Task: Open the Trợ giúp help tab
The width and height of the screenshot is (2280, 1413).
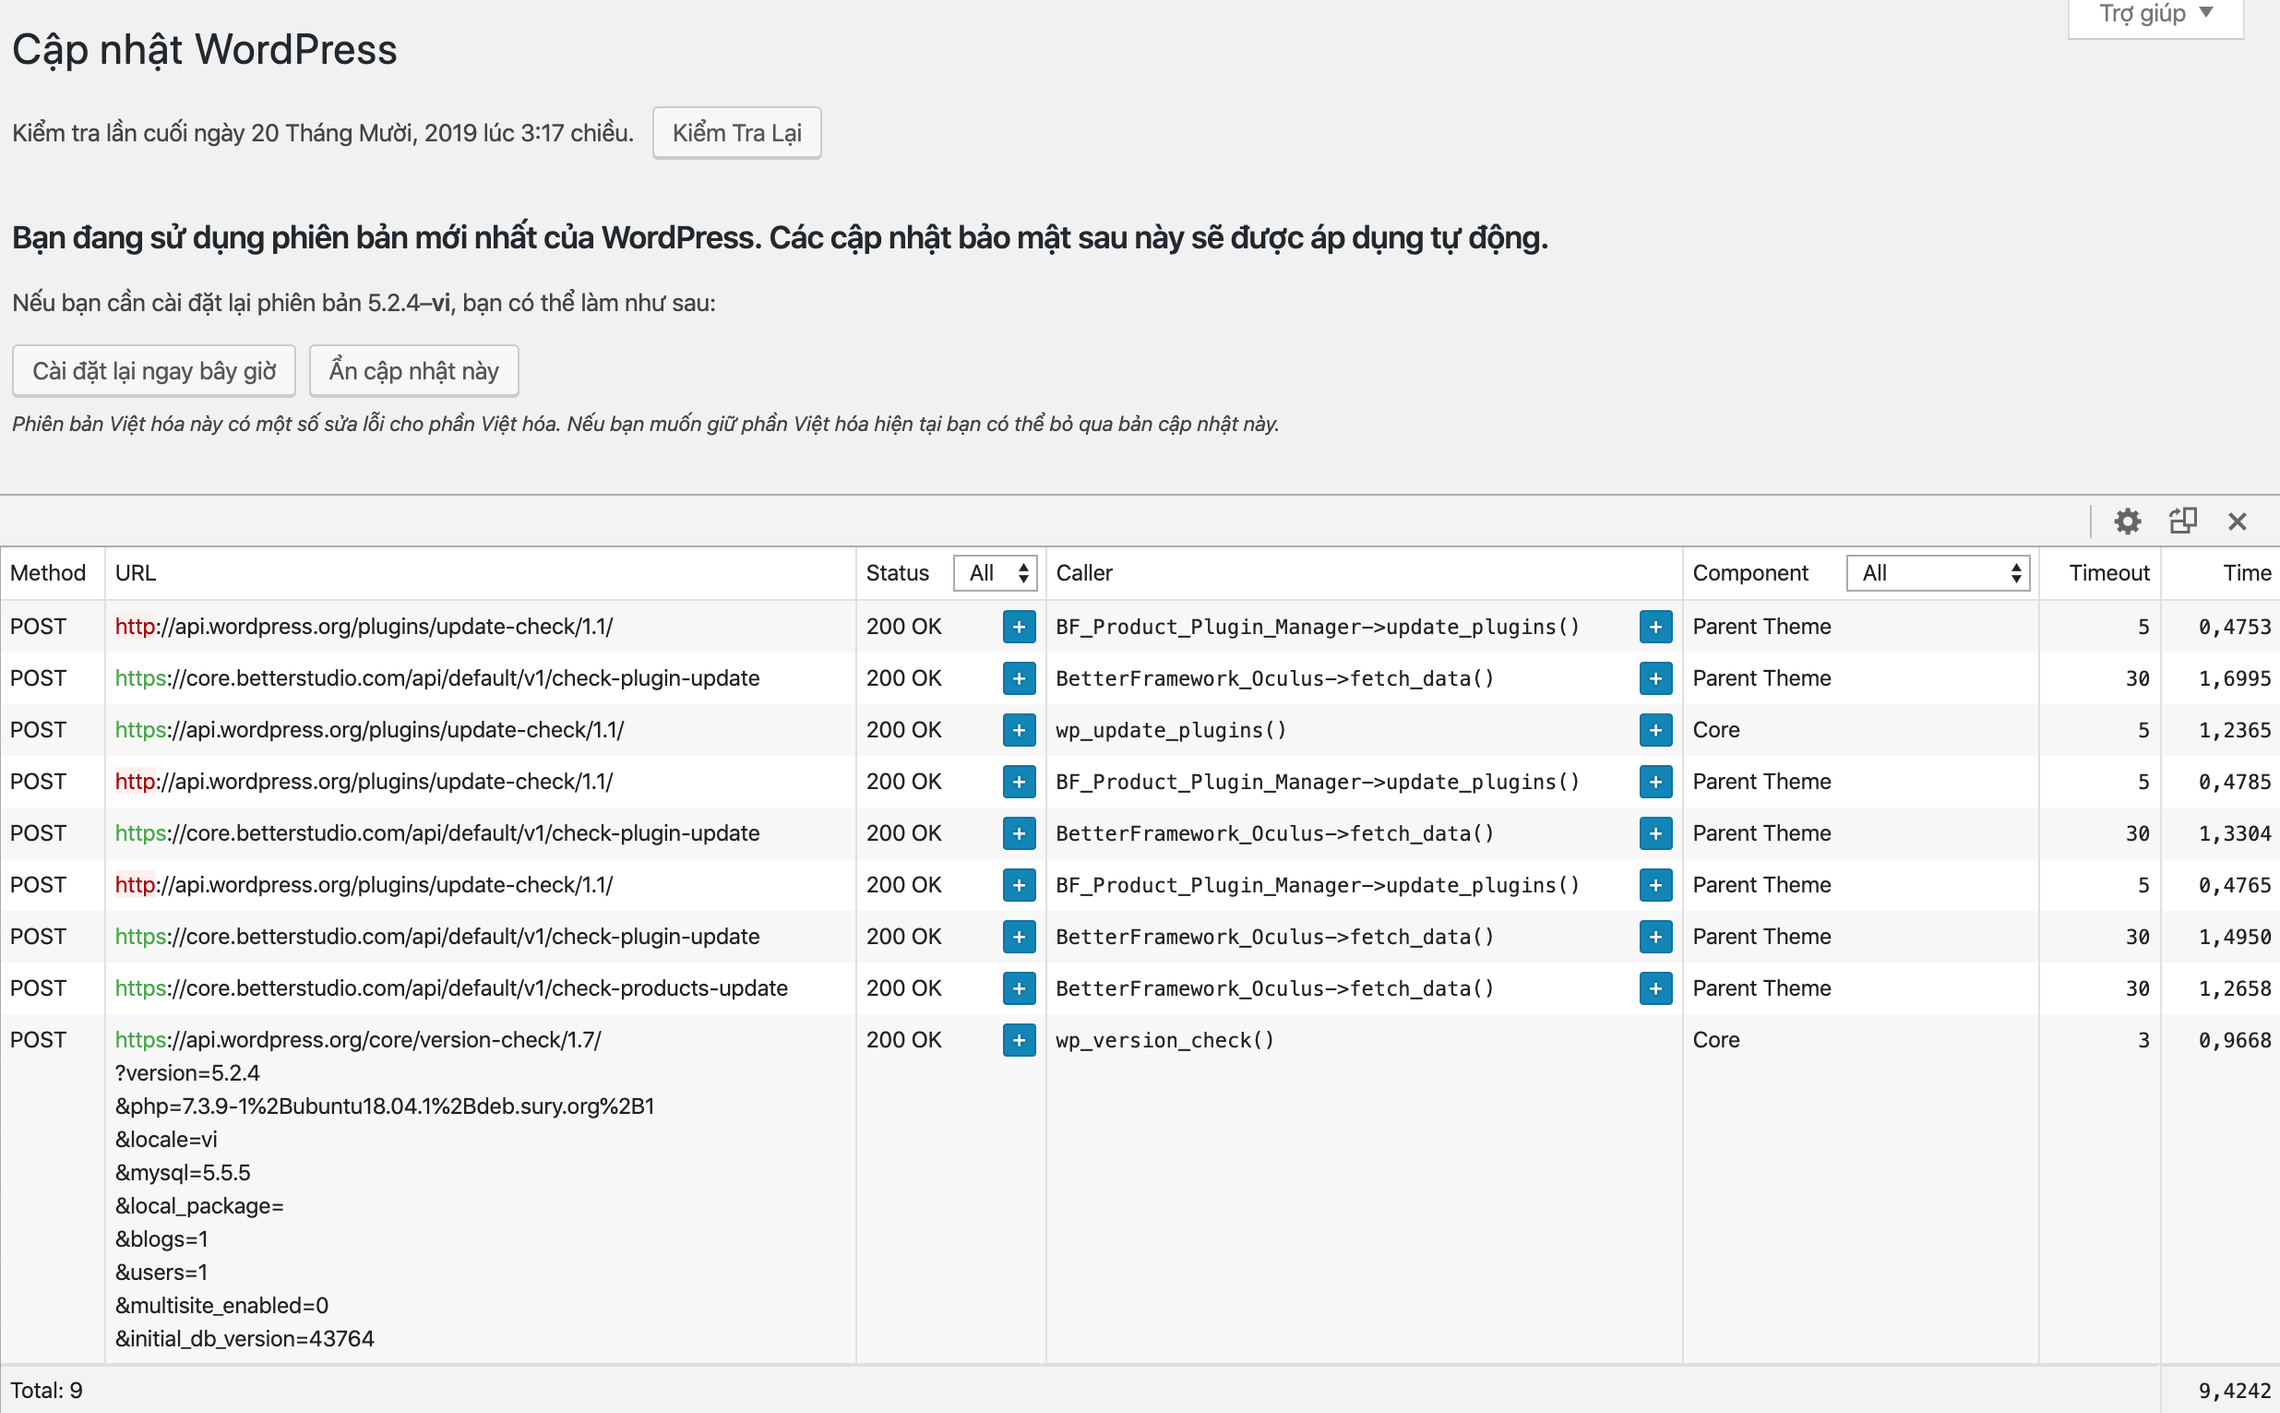Action: click(x=2155, y=15)
